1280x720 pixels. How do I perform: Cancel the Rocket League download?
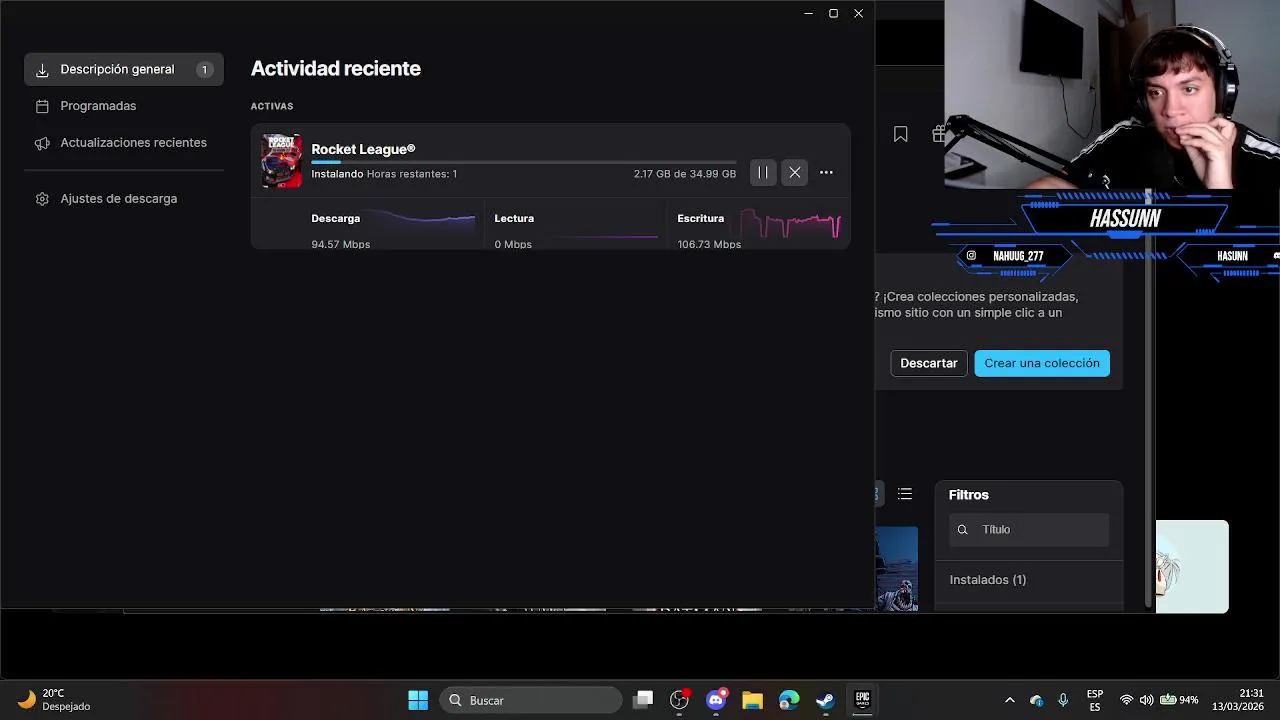pos(795,172)
